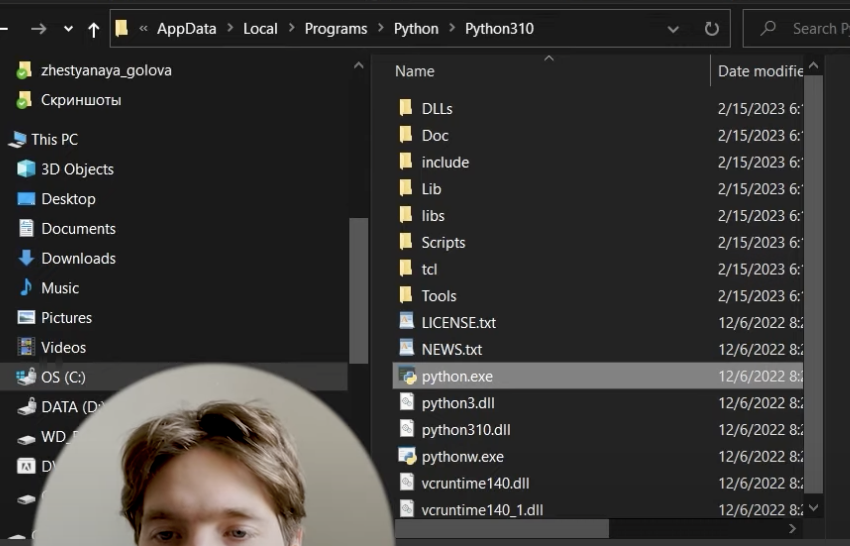This screenshot has height=546, width=850.
Task: Select OS (C:) drive in sidebar
Action: [x=173, y=377]
